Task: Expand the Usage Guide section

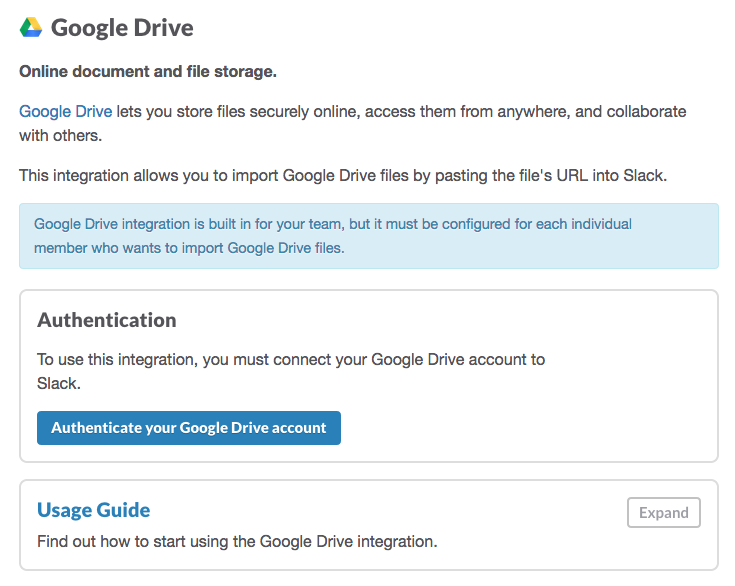Action: pyautogui.click(x=663, y=513)
